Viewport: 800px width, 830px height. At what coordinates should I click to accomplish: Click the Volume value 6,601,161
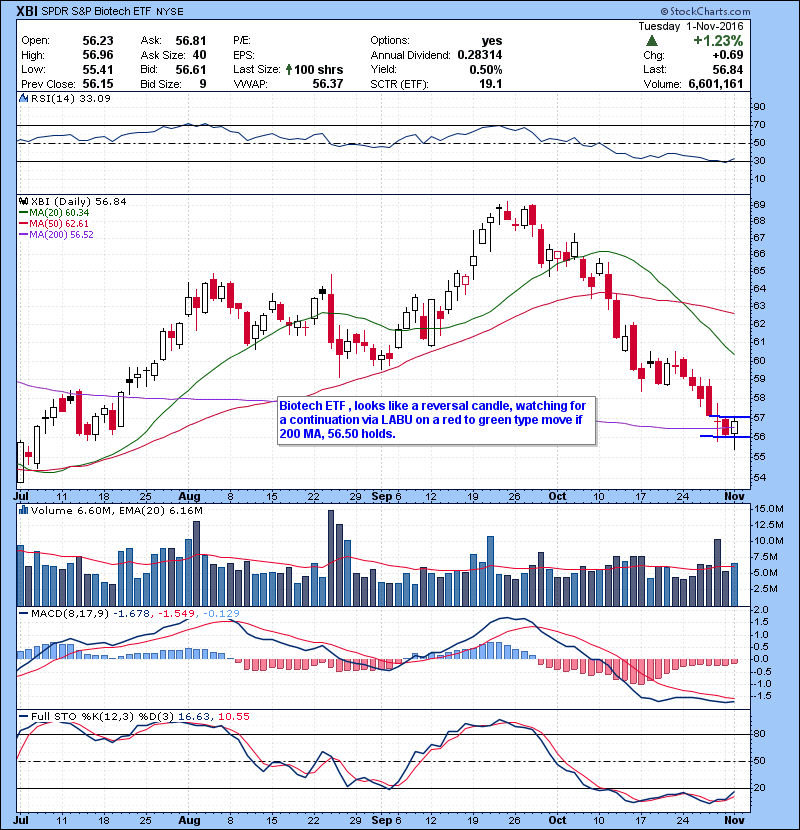[716, 84]
